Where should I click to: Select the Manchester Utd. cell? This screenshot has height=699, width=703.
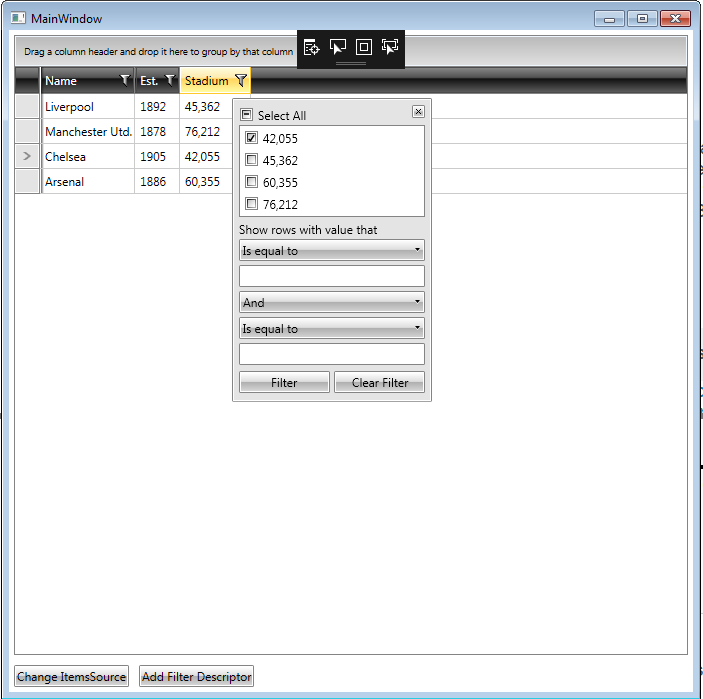tap(88, 132)
